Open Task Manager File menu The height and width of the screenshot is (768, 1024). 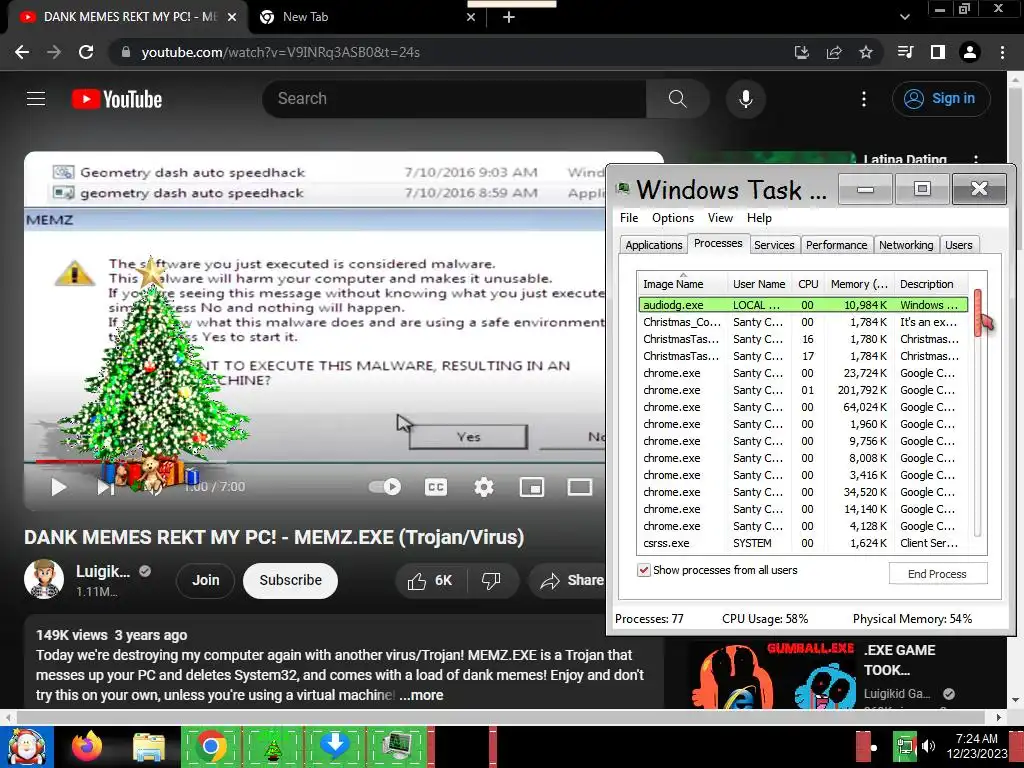coord(629,218)
